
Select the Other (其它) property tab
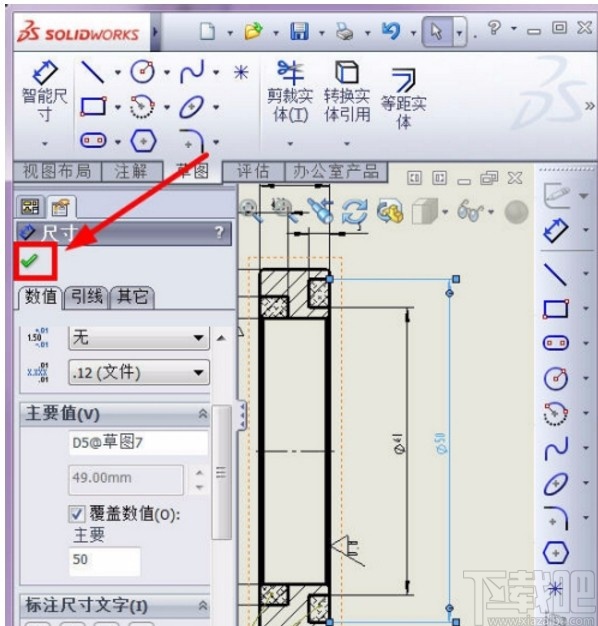point(132,297)
